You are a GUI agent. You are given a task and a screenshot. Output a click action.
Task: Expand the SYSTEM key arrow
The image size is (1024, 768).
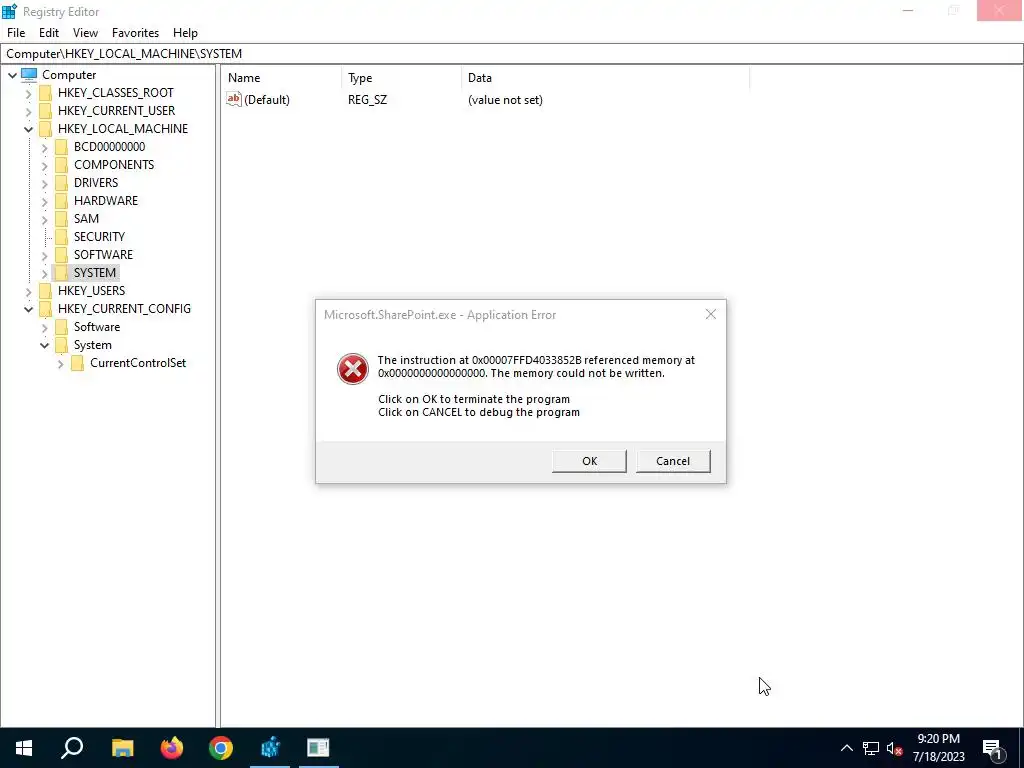point(44,273)
